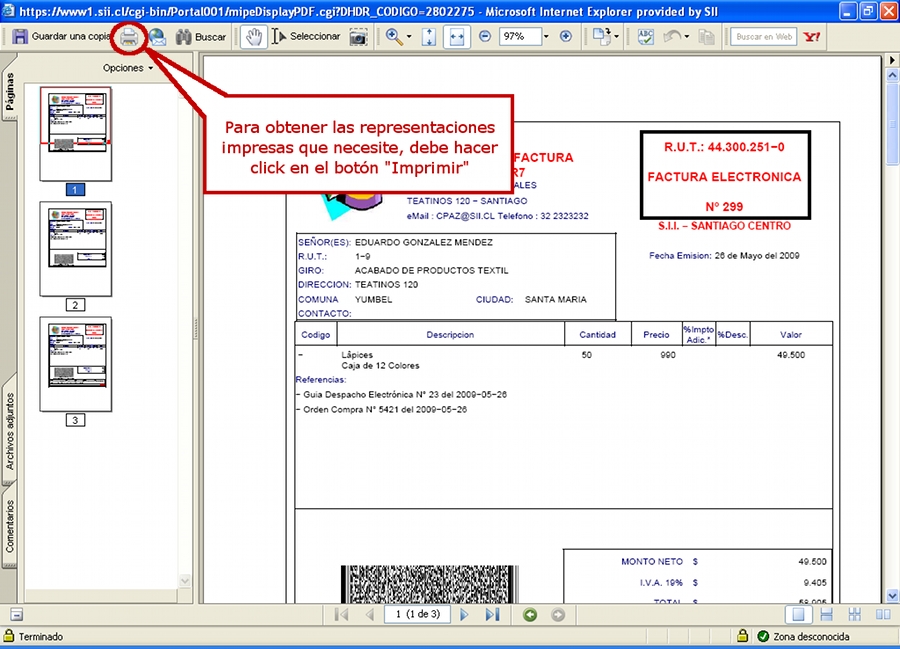This screenshot has width=900, height=649.
Task: Click the 'Orden Compra N° 5421' reference line
Action: tap(382, 410)
